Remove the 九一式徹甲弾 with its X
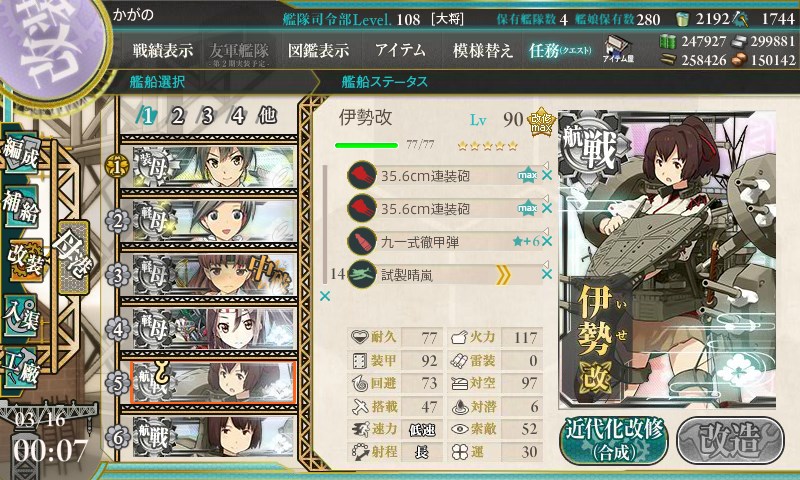This screenshot has width=800, height=480. pyautogui.click(x=546, y=241)
